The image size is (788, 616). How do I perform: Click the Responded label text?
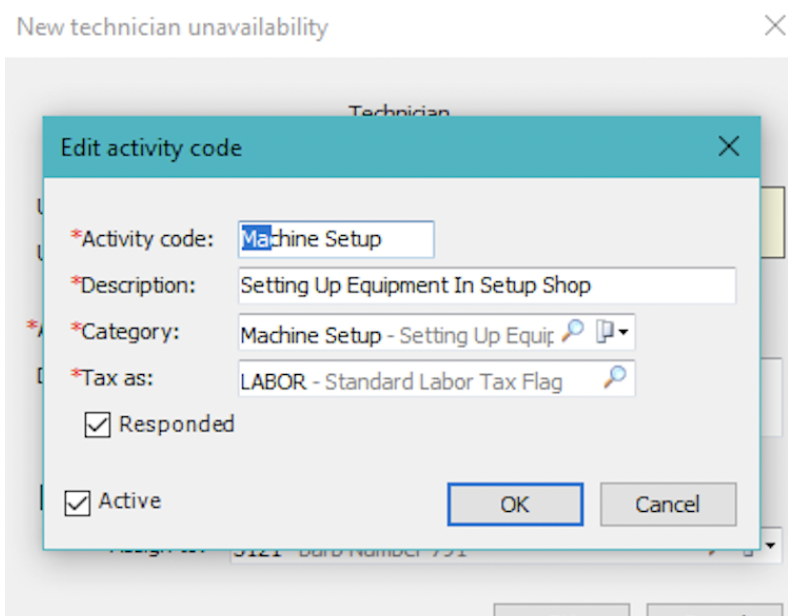pyautogui.click(x=176, y=424)
